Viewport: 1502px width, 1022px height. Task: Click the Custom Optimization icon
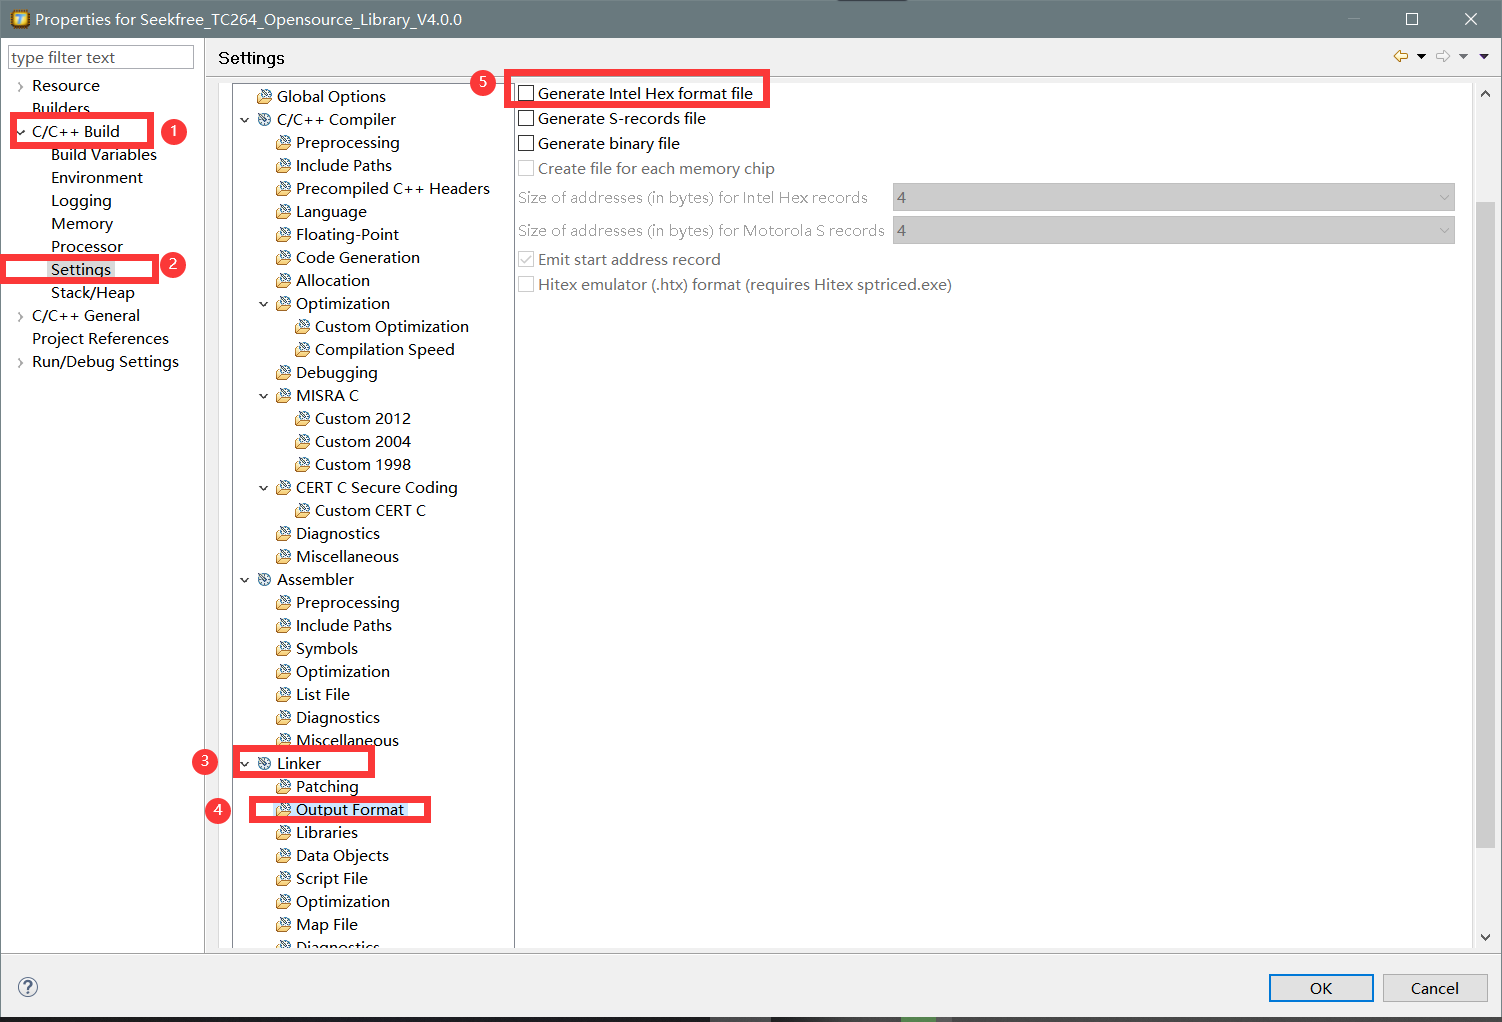302,327
